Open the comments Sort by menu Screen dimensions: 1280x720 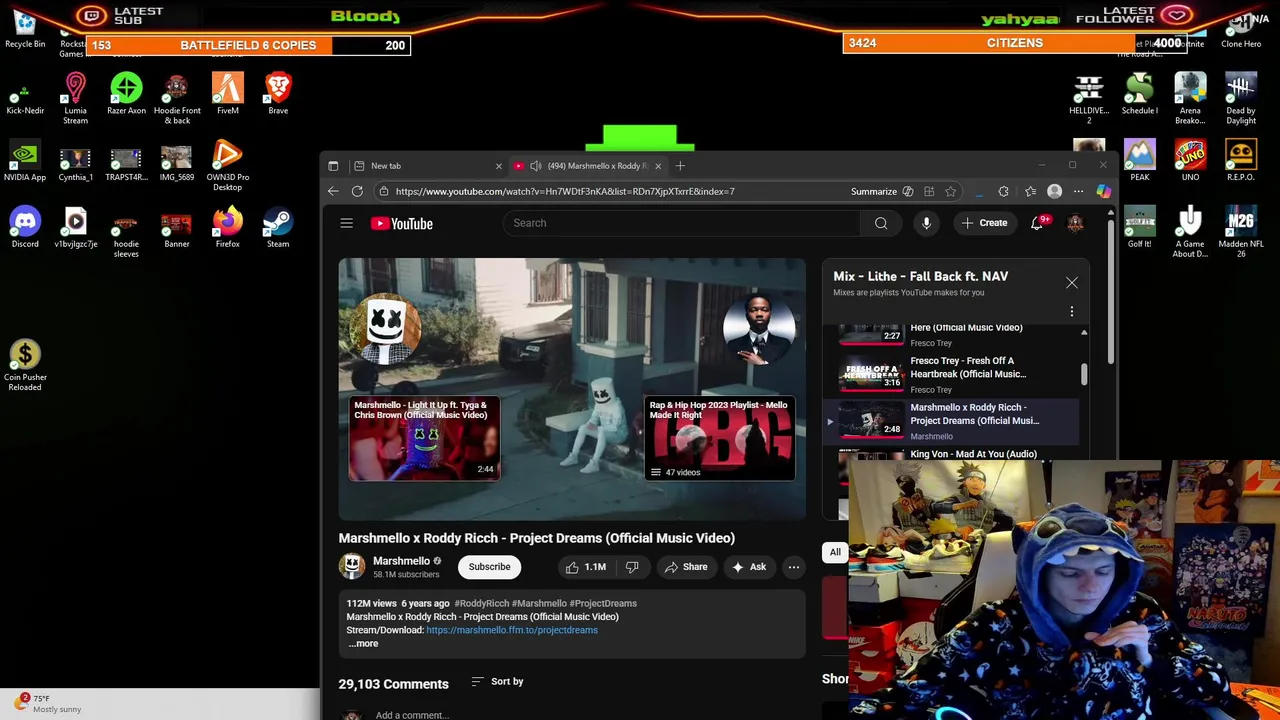click(x=497, y=681)
